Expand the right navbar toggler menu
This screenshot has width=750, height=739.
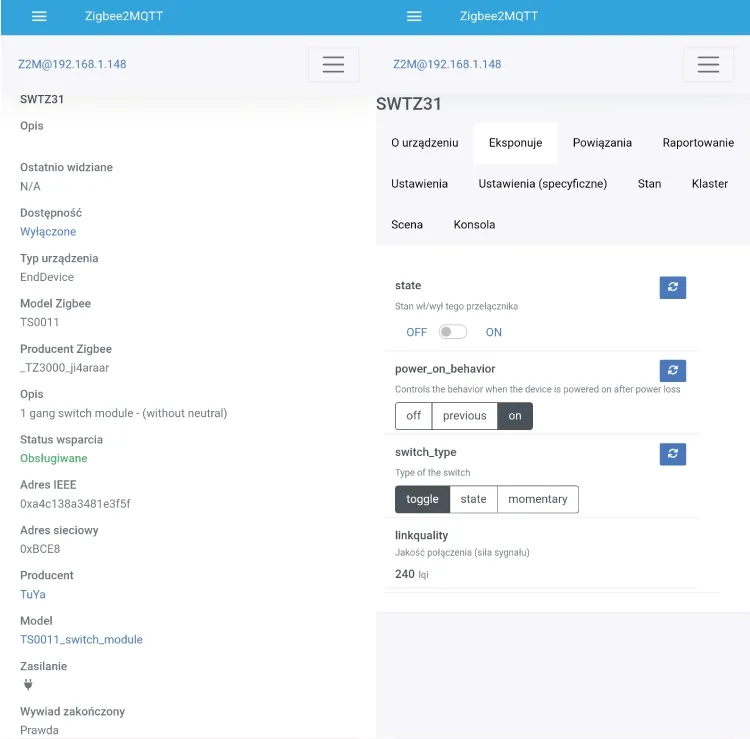click(708, 65)
